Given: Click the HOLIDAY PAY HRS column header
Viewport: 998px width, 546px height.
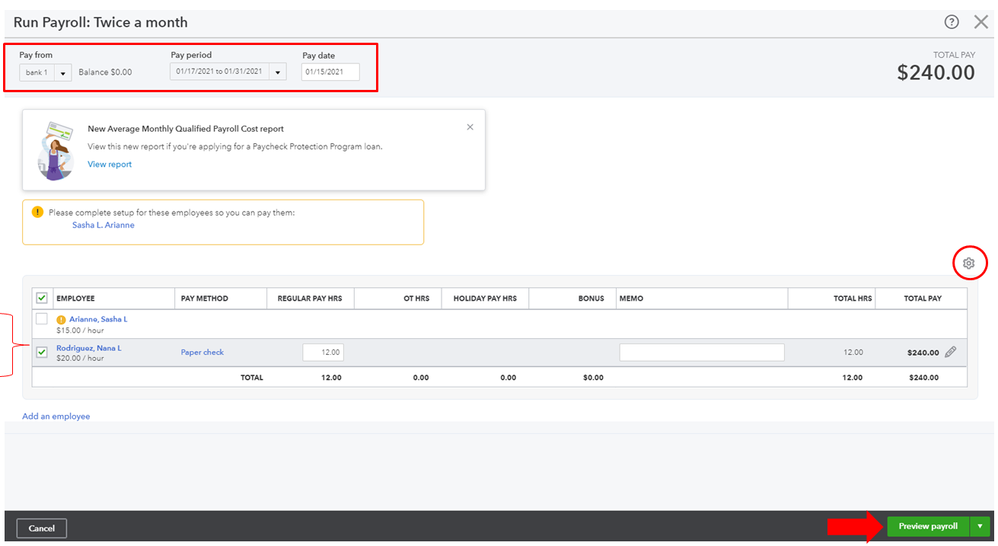Looking at the screenshot, I should click(x=485, y=298).
